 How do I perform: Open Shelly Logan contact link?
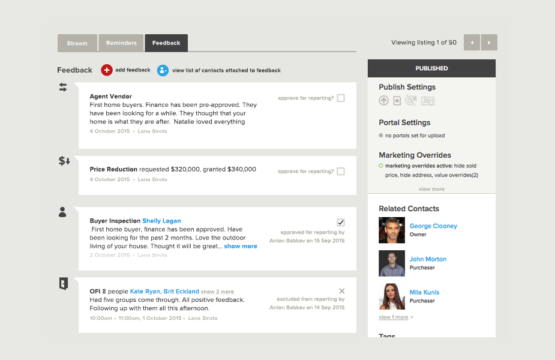(x=162, y=221)
